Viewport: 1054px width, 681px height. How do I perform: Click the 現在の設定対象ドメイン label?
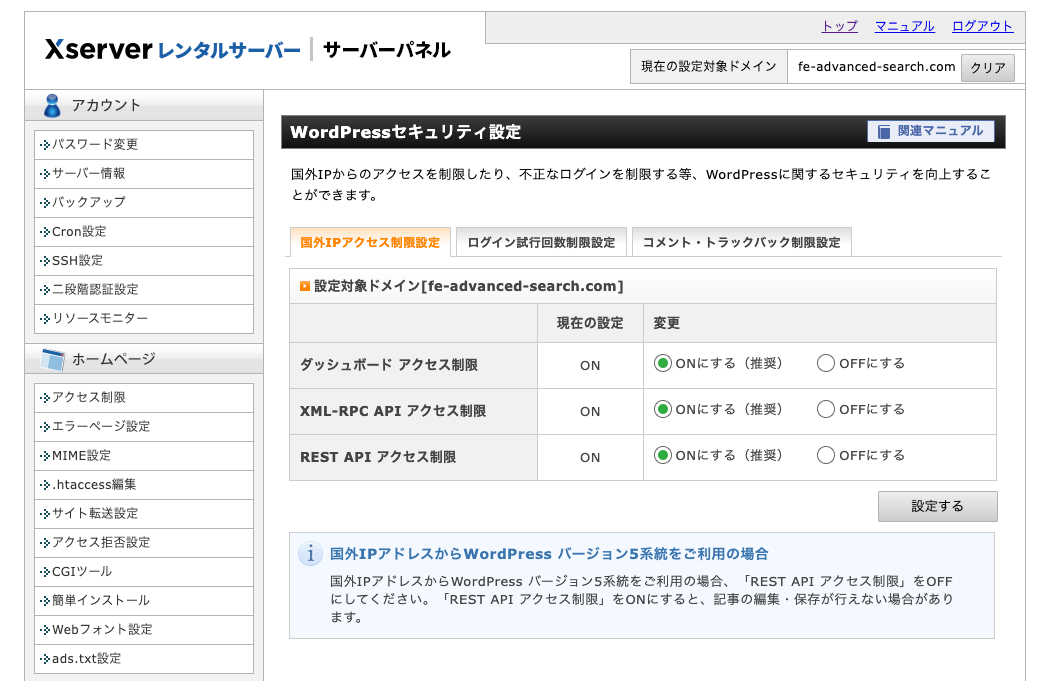tap(708, 67)
